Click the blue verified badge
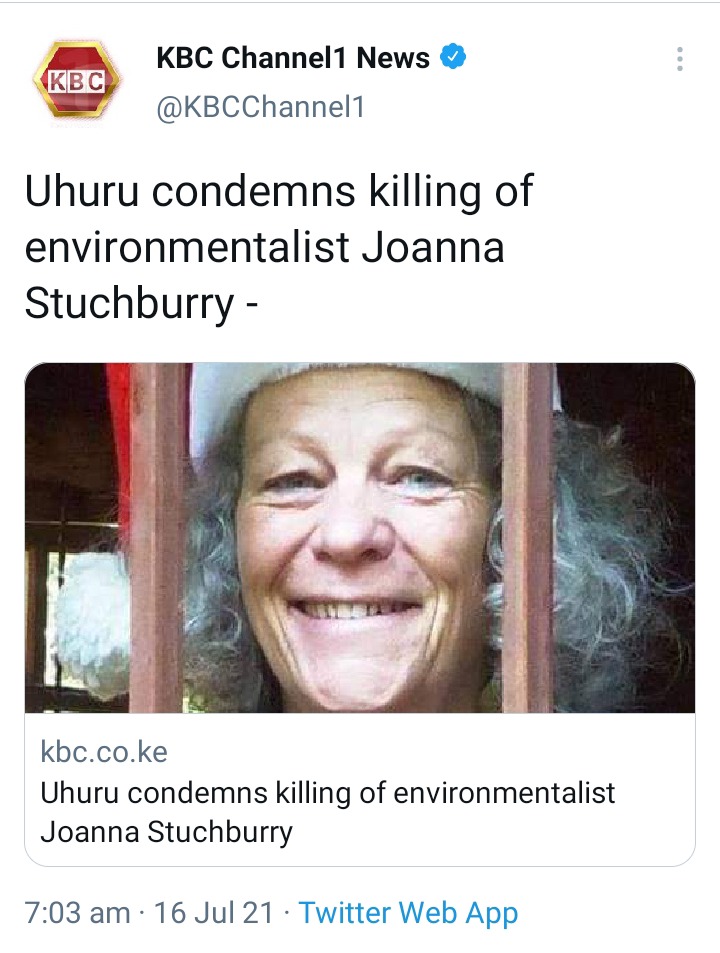720x953 pixels. pyautogui.click(x=454, y=59)
